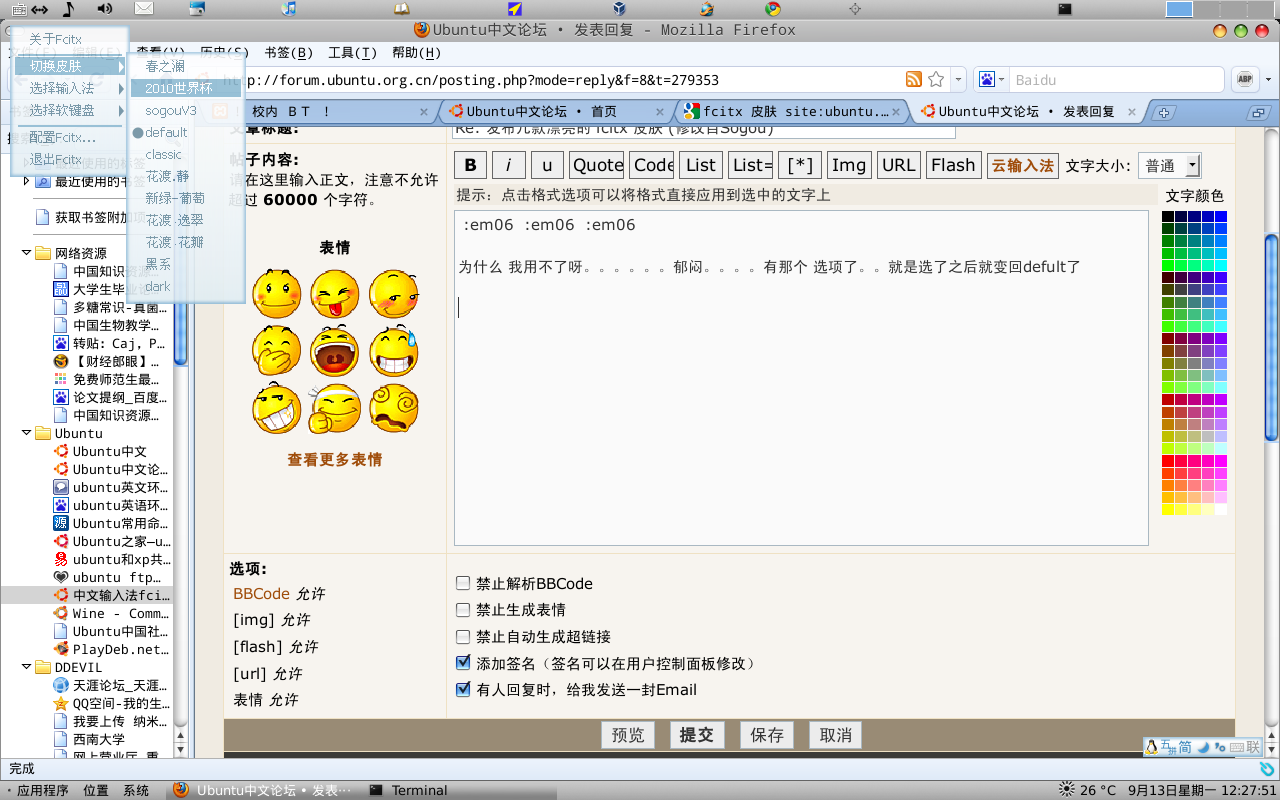Collapse the 网络资源 bookmark folder
The width and height of the screenshot is (1280, 800).
[x=27, y=253]
